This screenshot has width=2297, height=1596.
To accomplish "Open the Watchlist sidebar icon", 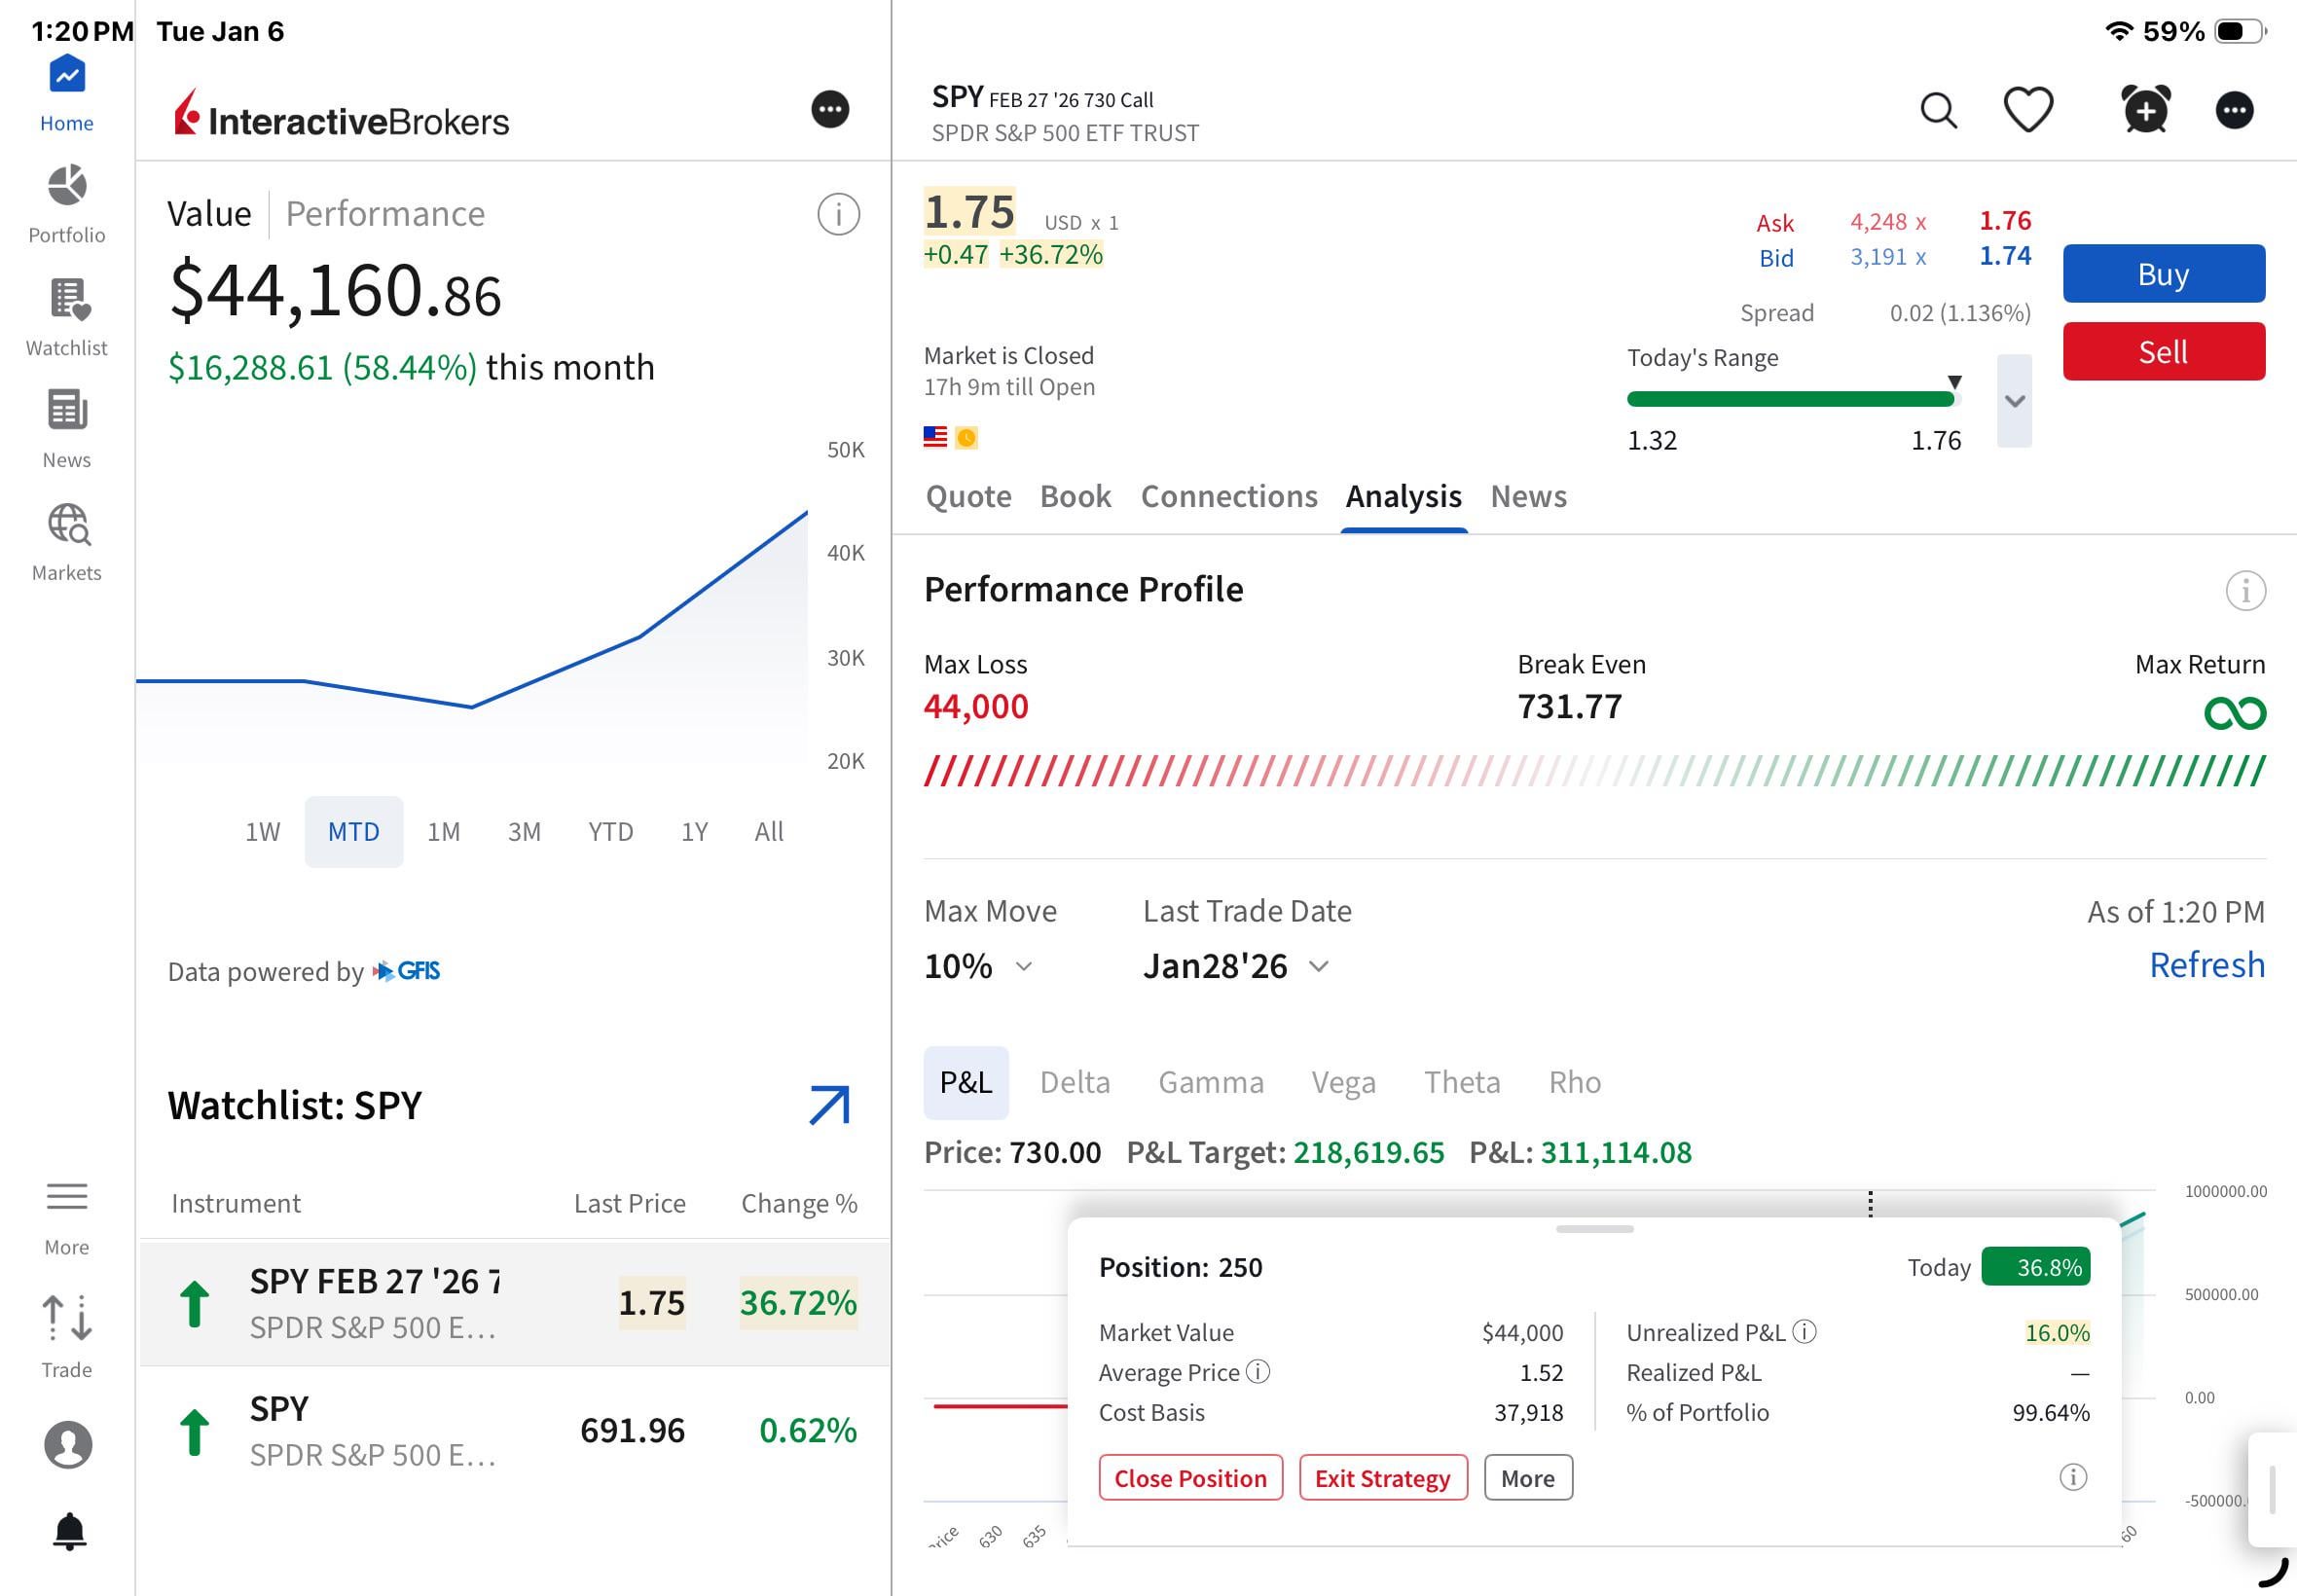I will [67, 300].
